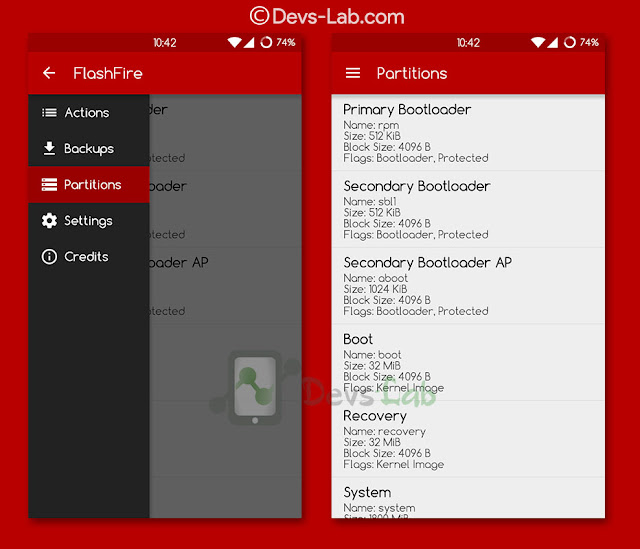The image size is (640, 549).
Task: Open Credits from the navigation drawer
Action: point(89,256)
